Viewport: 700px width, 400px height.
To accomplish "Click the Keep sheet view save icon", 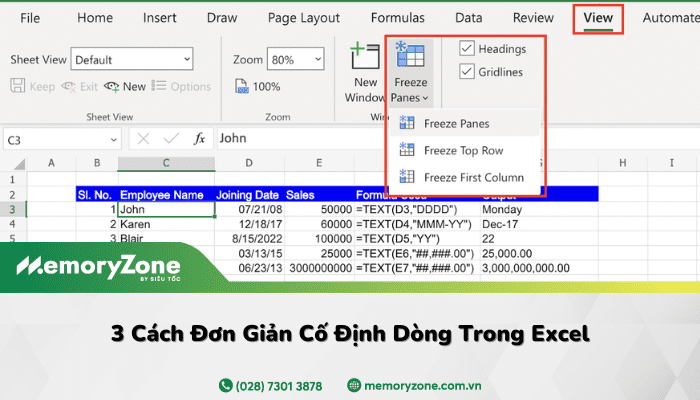I will [18, 86].
